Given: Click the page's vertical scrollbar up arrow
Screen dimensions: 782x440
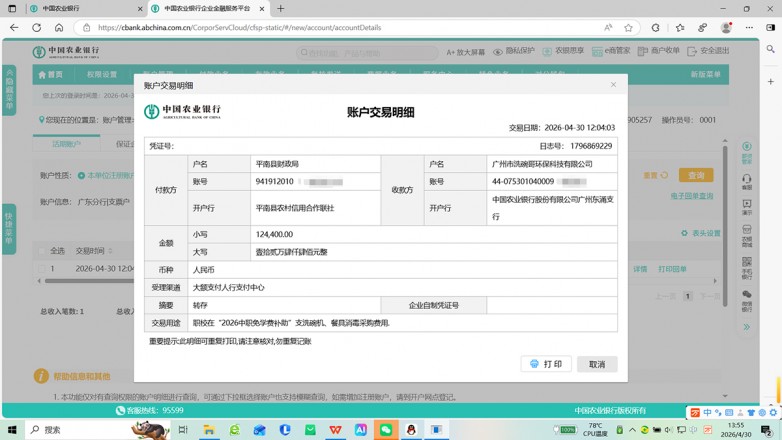Looking at the screenshot, I should (x=725, y=141).
